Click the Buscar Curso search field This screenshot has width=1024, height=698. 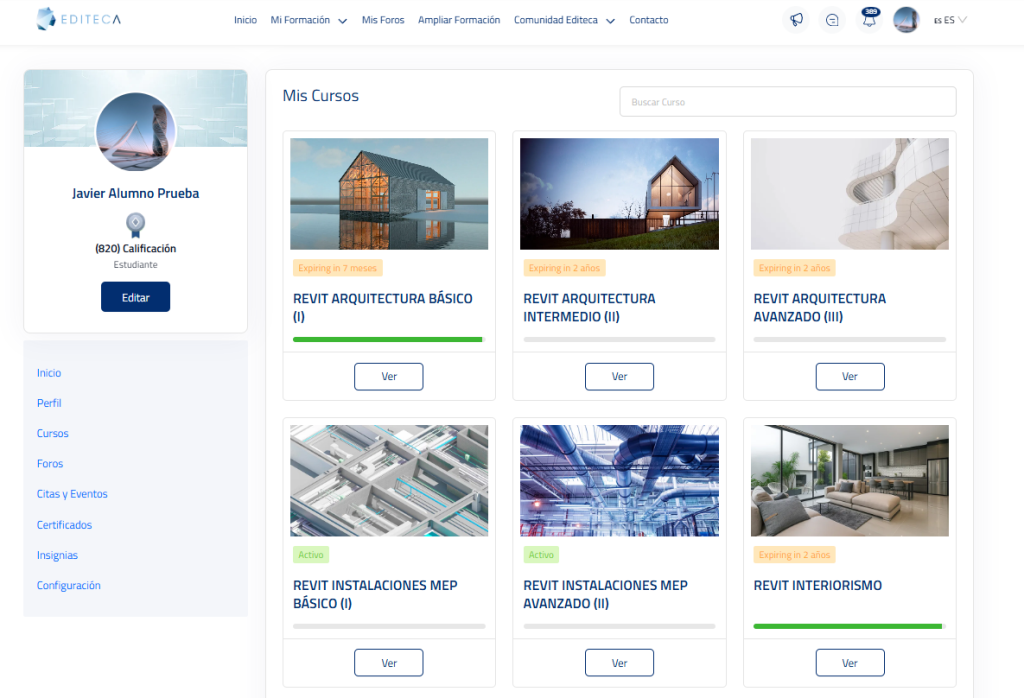(787, 102)
